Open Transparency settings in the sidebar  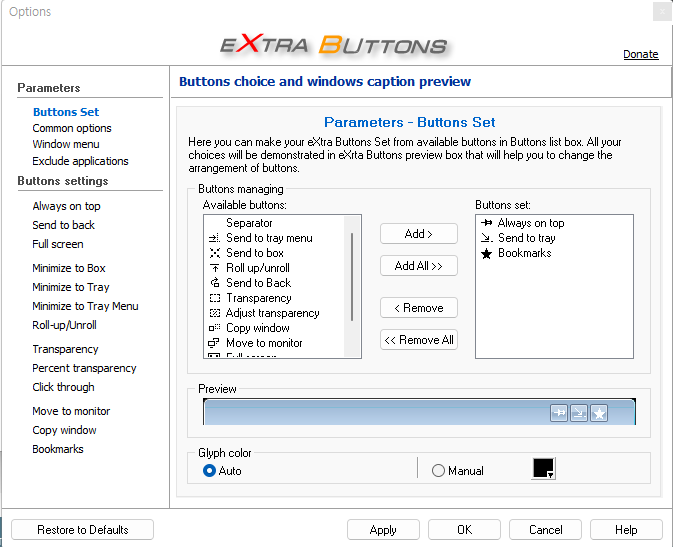65,349
